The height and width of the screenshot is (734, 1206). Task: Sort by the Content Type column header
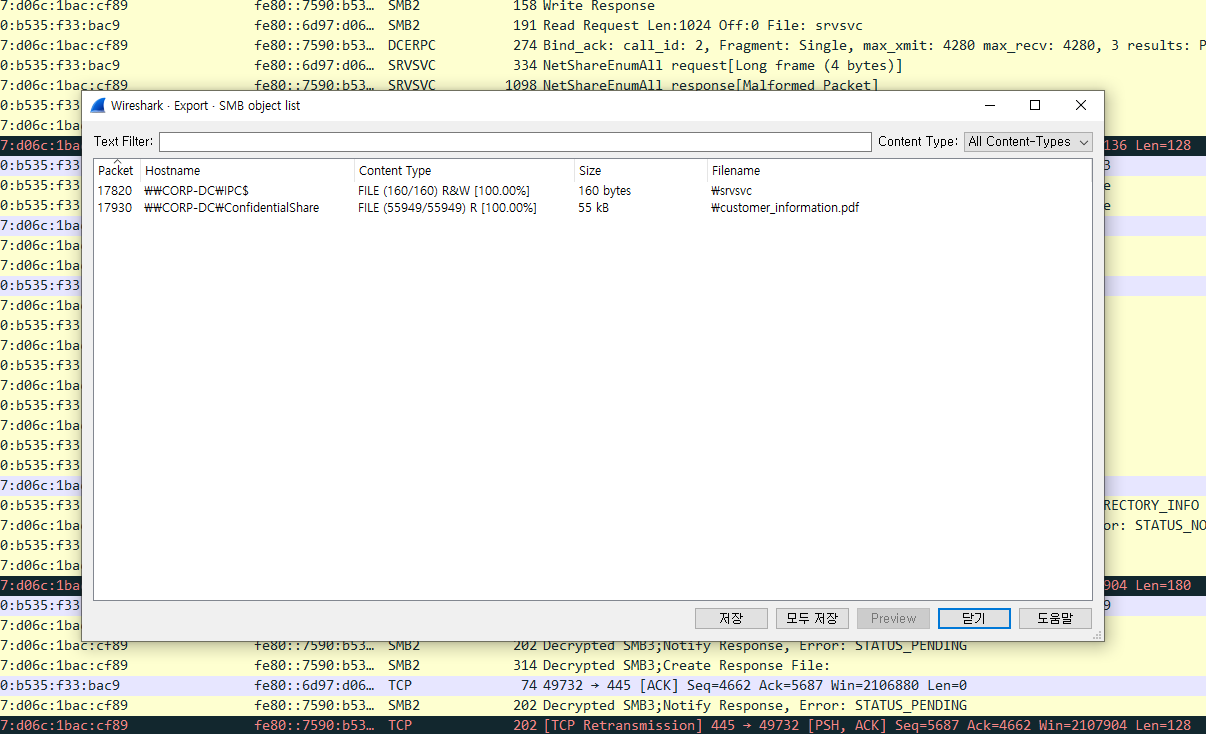click(x=464, y=170)
